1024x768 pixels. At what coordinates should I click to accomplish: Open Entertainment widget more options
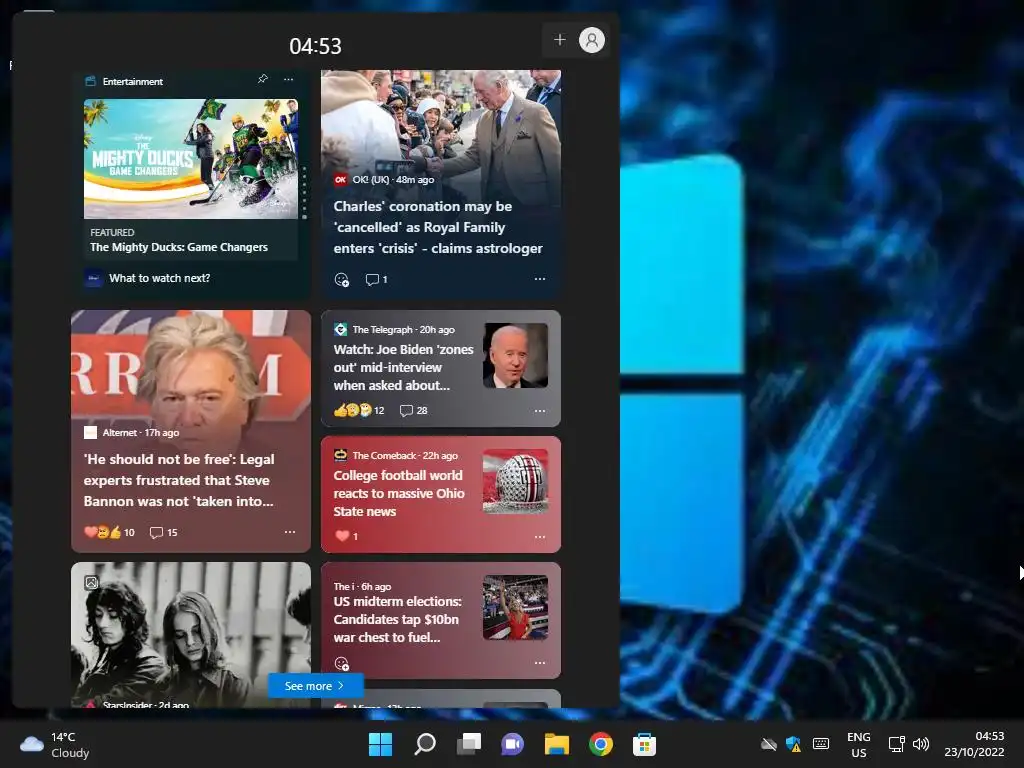pos(289,79)
